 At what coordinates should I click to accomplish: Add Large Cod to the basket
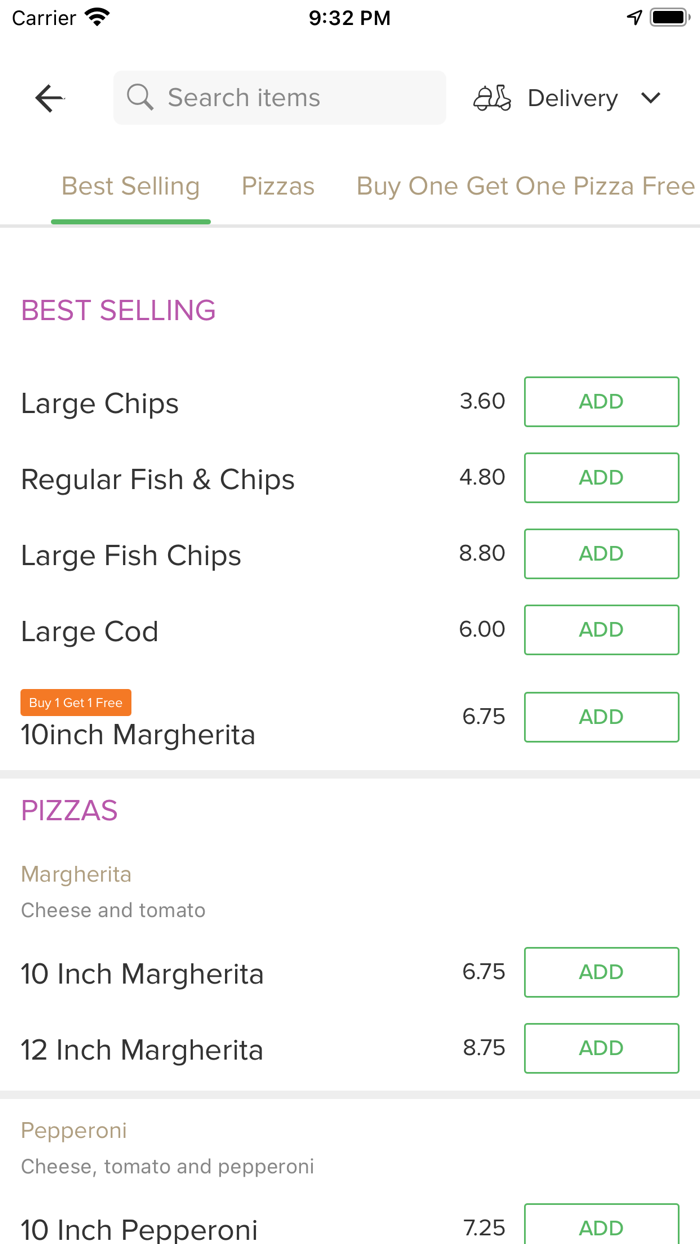point(601,629)
